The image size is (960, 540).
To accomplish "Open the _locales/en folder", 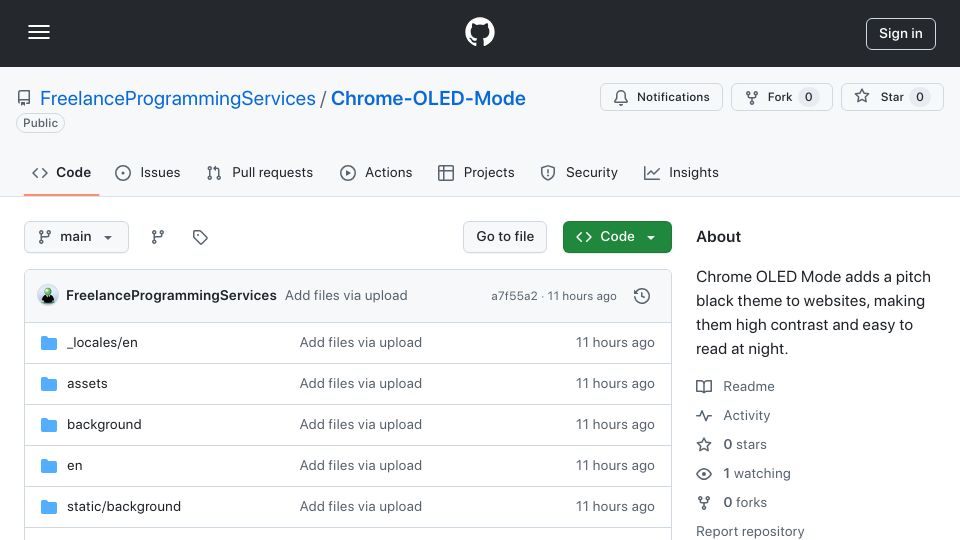I will point(102,343).
